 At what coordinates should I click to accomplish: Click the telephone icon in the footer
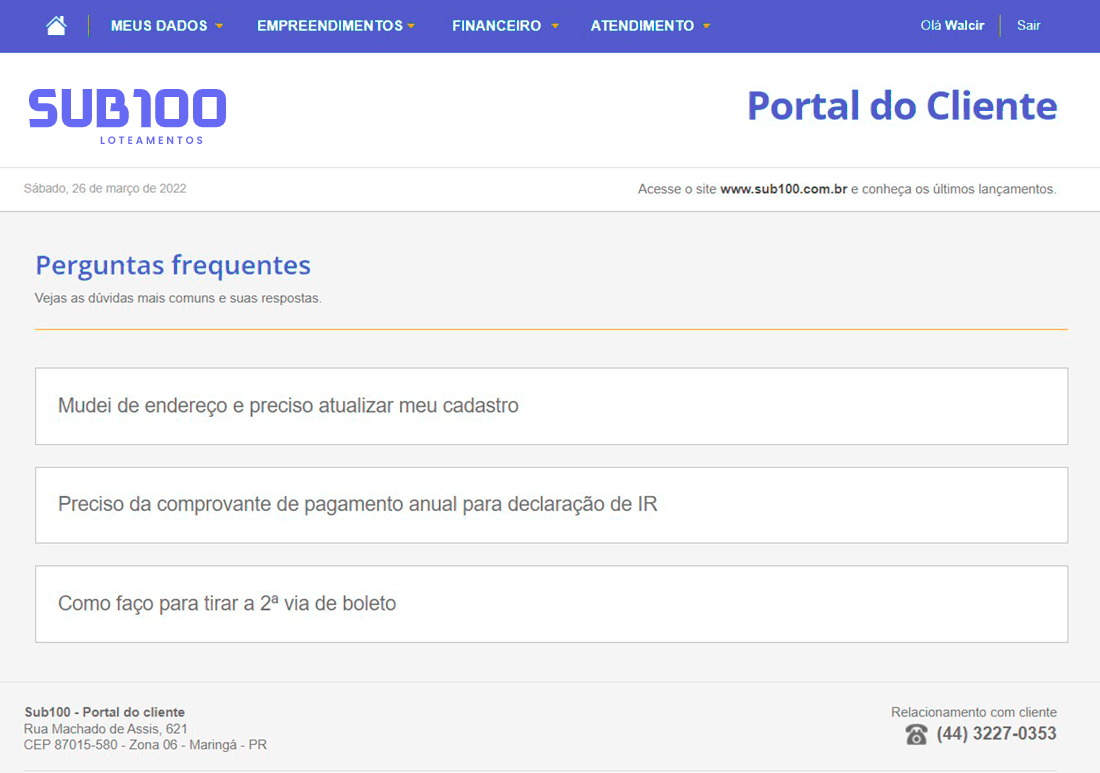tap(916, 734)
